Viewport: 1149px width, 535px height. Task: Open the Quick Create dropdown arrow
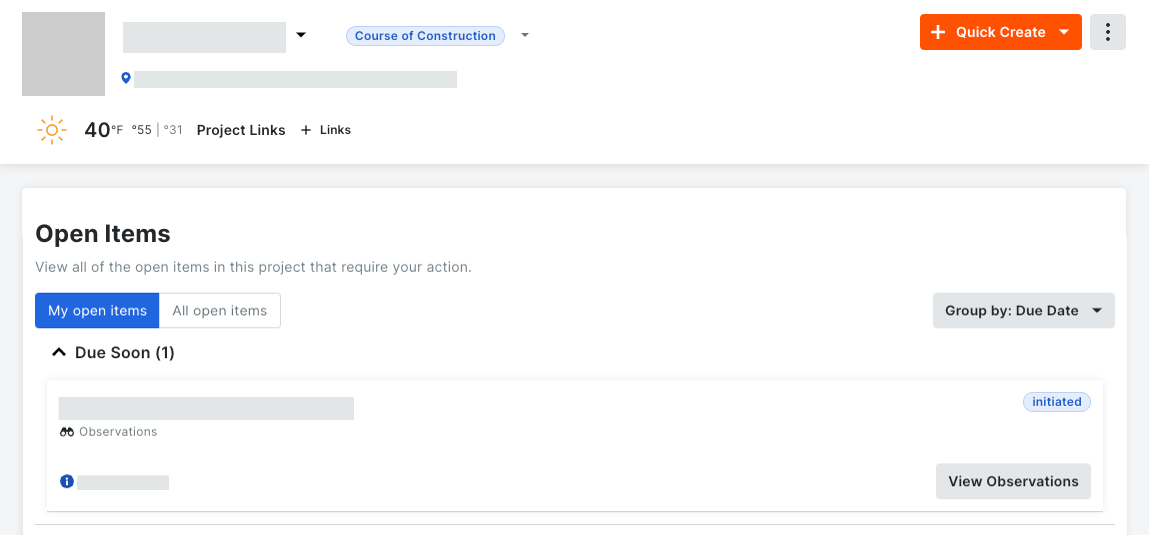tap(1065, 32)
